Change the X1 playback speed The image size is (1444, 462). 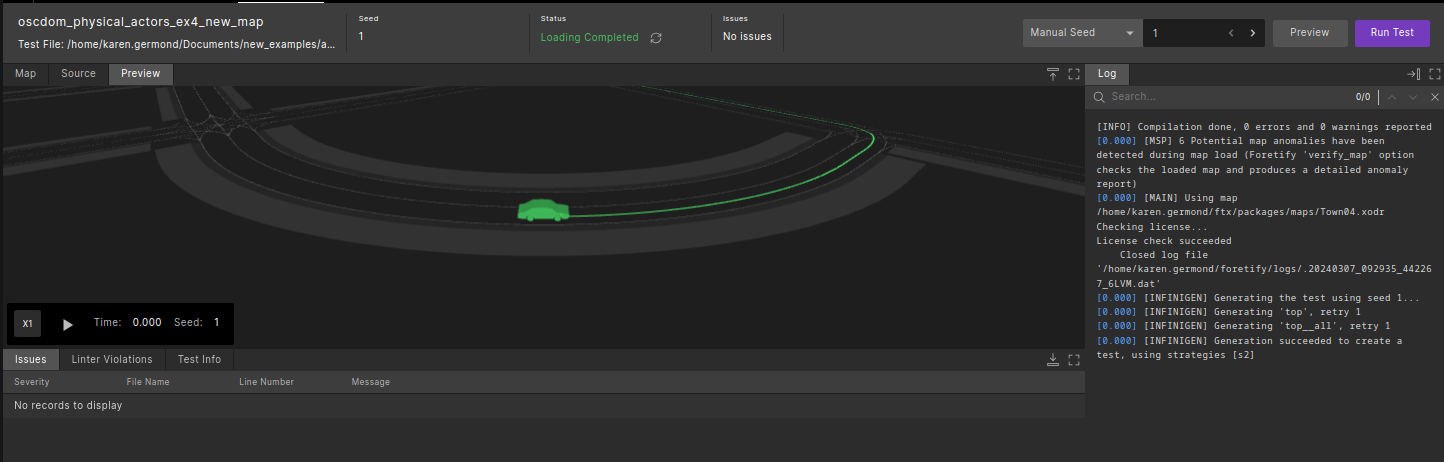point(28,324)
